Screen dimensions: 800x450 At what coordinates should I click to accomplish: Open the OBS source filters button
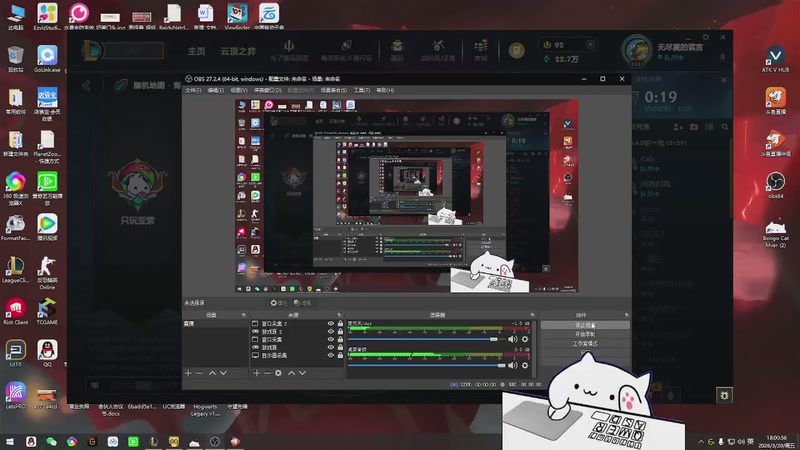click(303, 303)
